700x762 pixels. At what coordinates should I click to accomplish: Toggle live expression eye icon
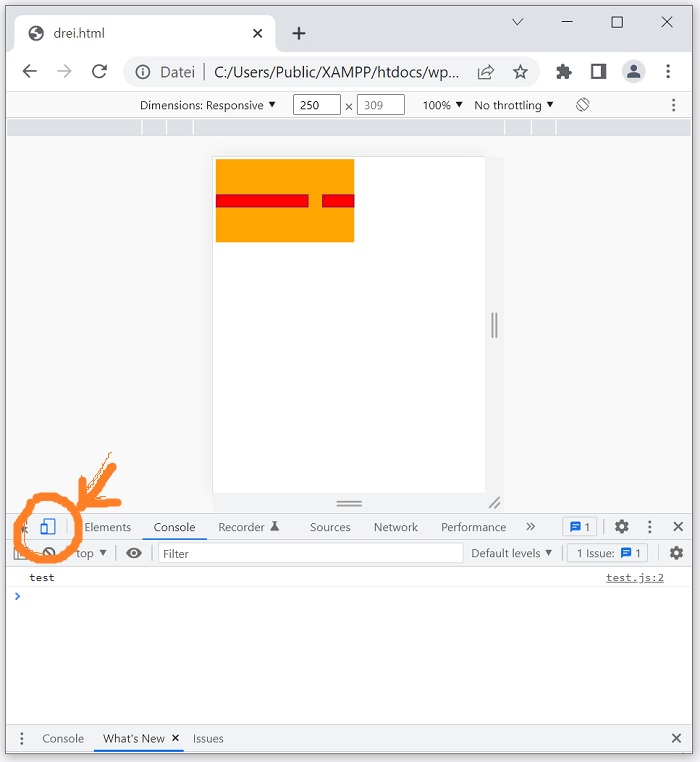click(x=134, y=553)
